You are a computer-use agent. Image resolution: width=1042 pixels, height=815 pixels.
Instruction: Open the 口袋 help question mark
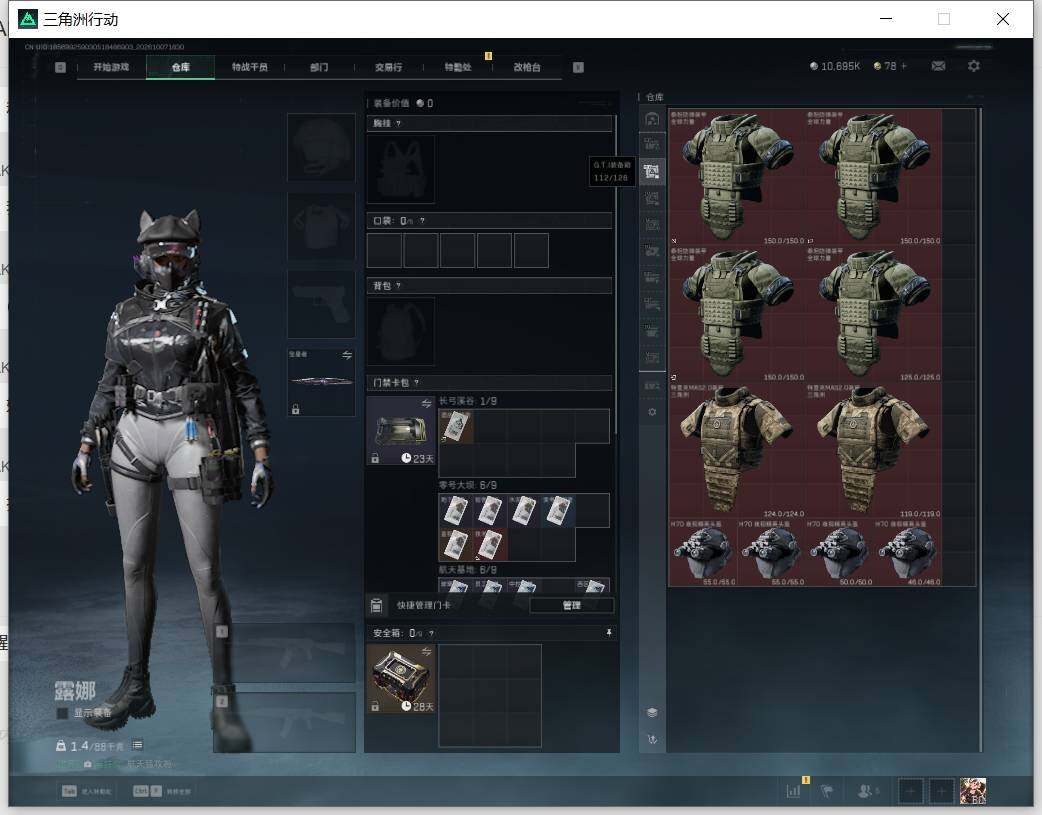click(422, 221)
